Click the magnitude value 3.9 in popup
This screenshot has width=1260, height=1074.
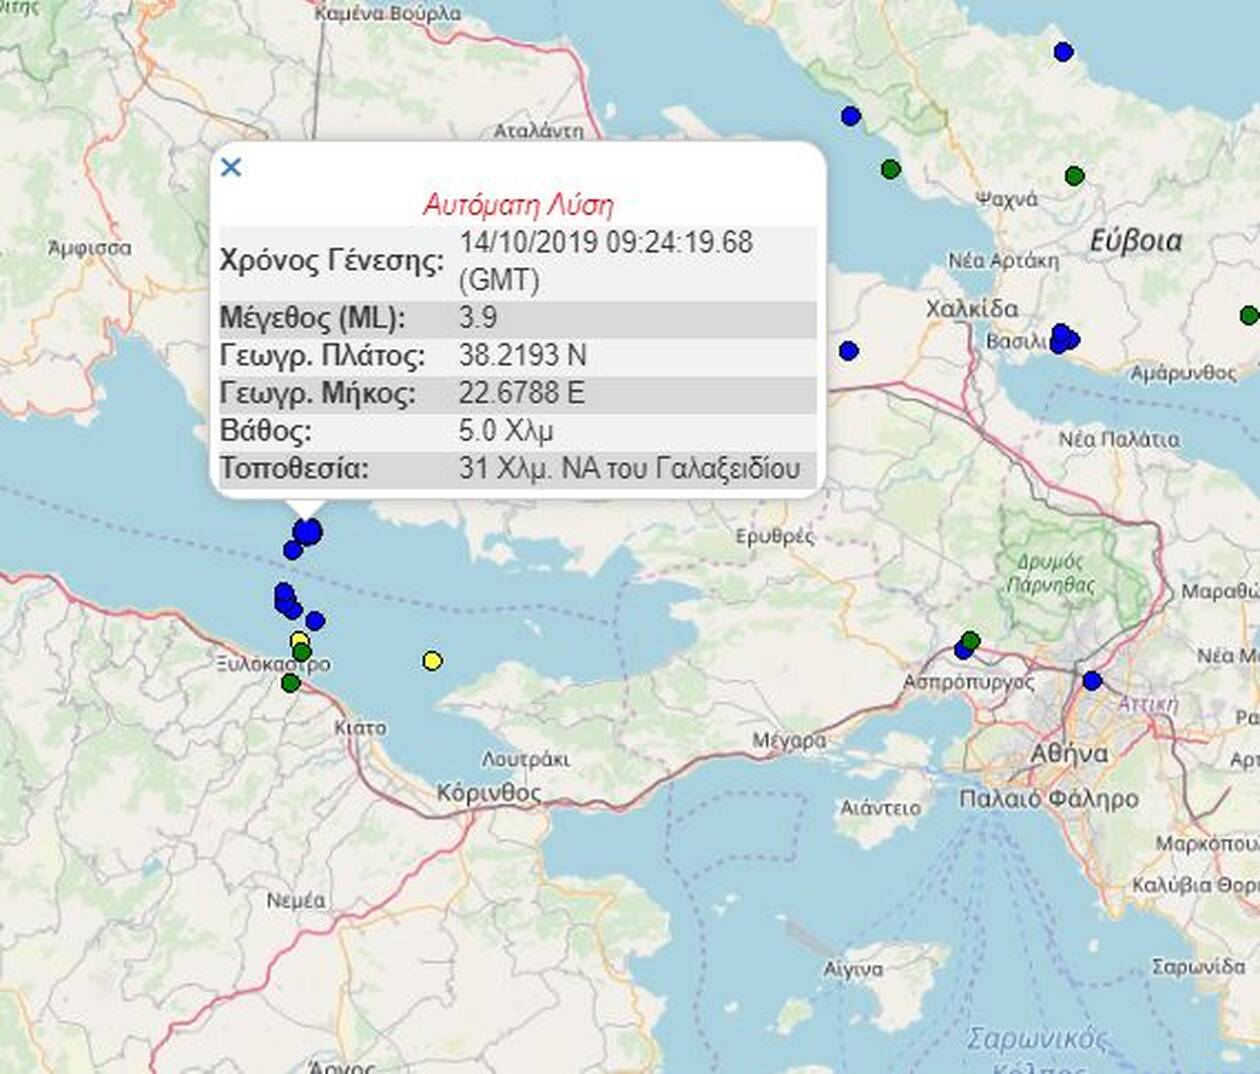(x=478, y=318)
